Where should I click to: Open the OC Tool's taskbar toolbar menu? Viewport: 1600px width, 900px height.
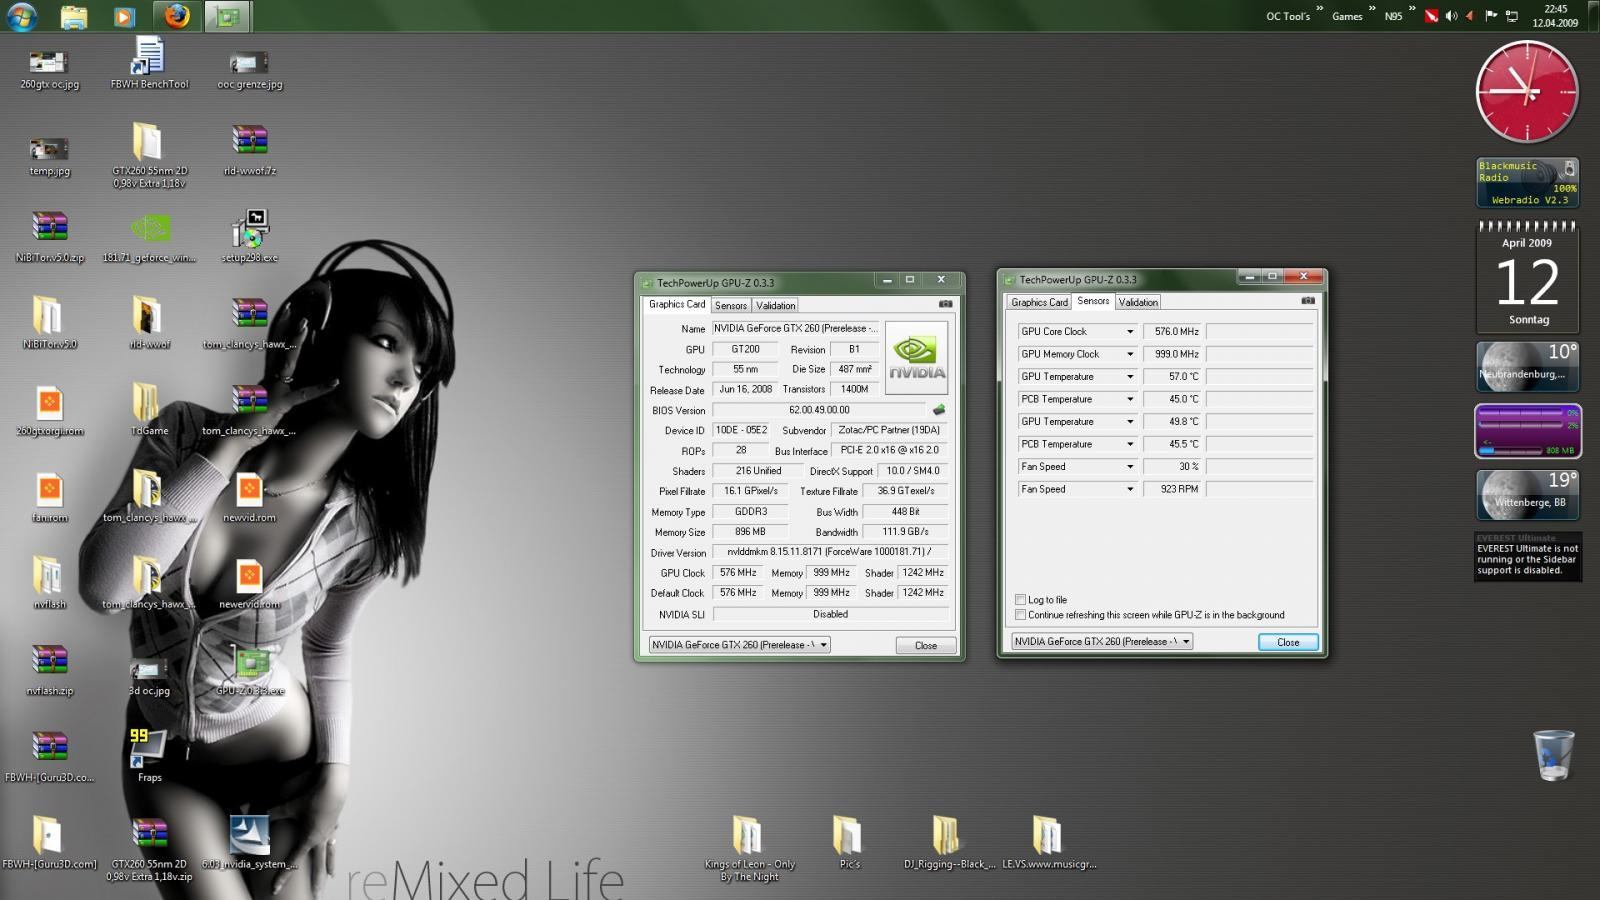1288,16
